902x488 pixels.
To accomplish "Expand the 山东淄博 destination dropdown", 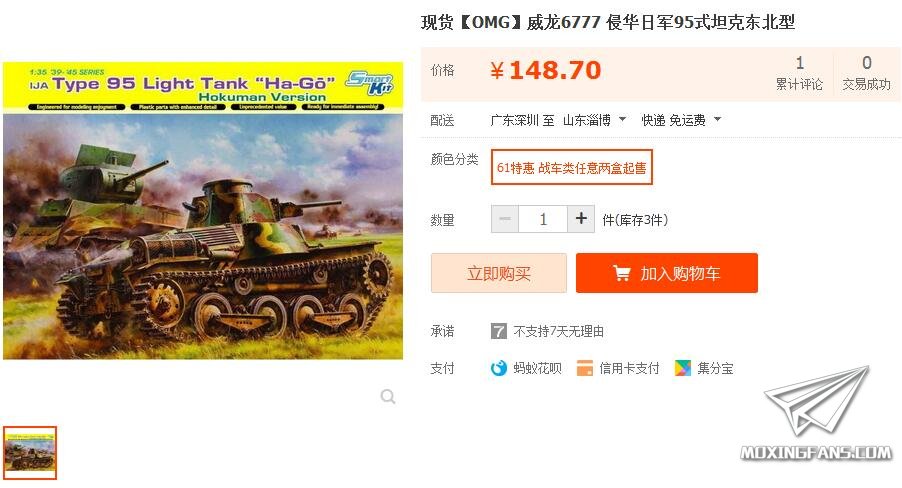I will [x=595, y=120].
